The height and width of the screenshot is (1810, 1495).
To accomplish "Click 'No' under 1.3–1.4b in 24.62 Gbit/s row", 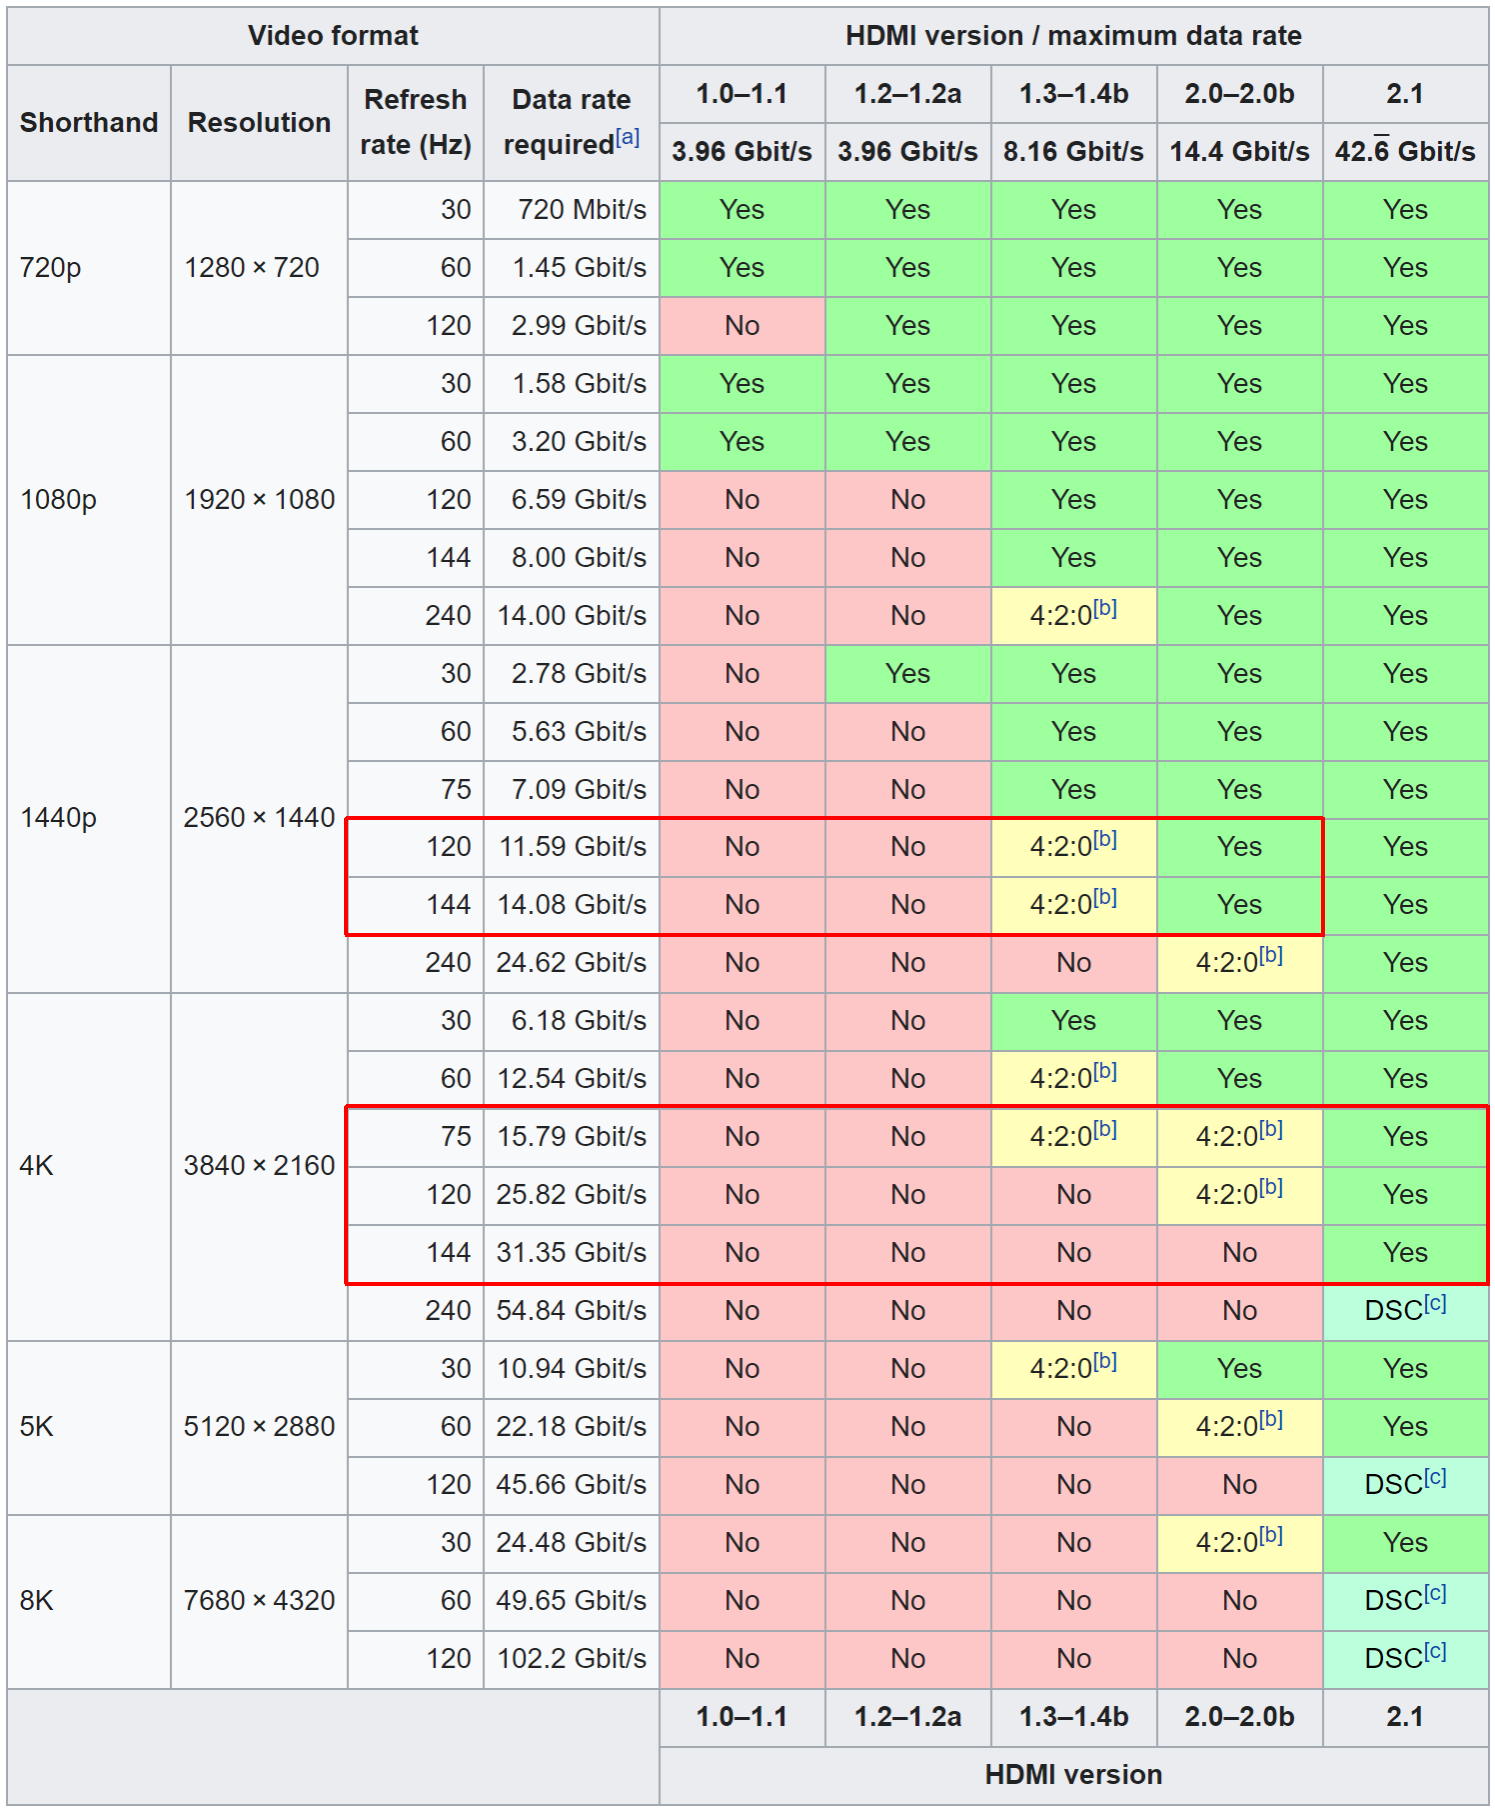I will click(1073, 963).
